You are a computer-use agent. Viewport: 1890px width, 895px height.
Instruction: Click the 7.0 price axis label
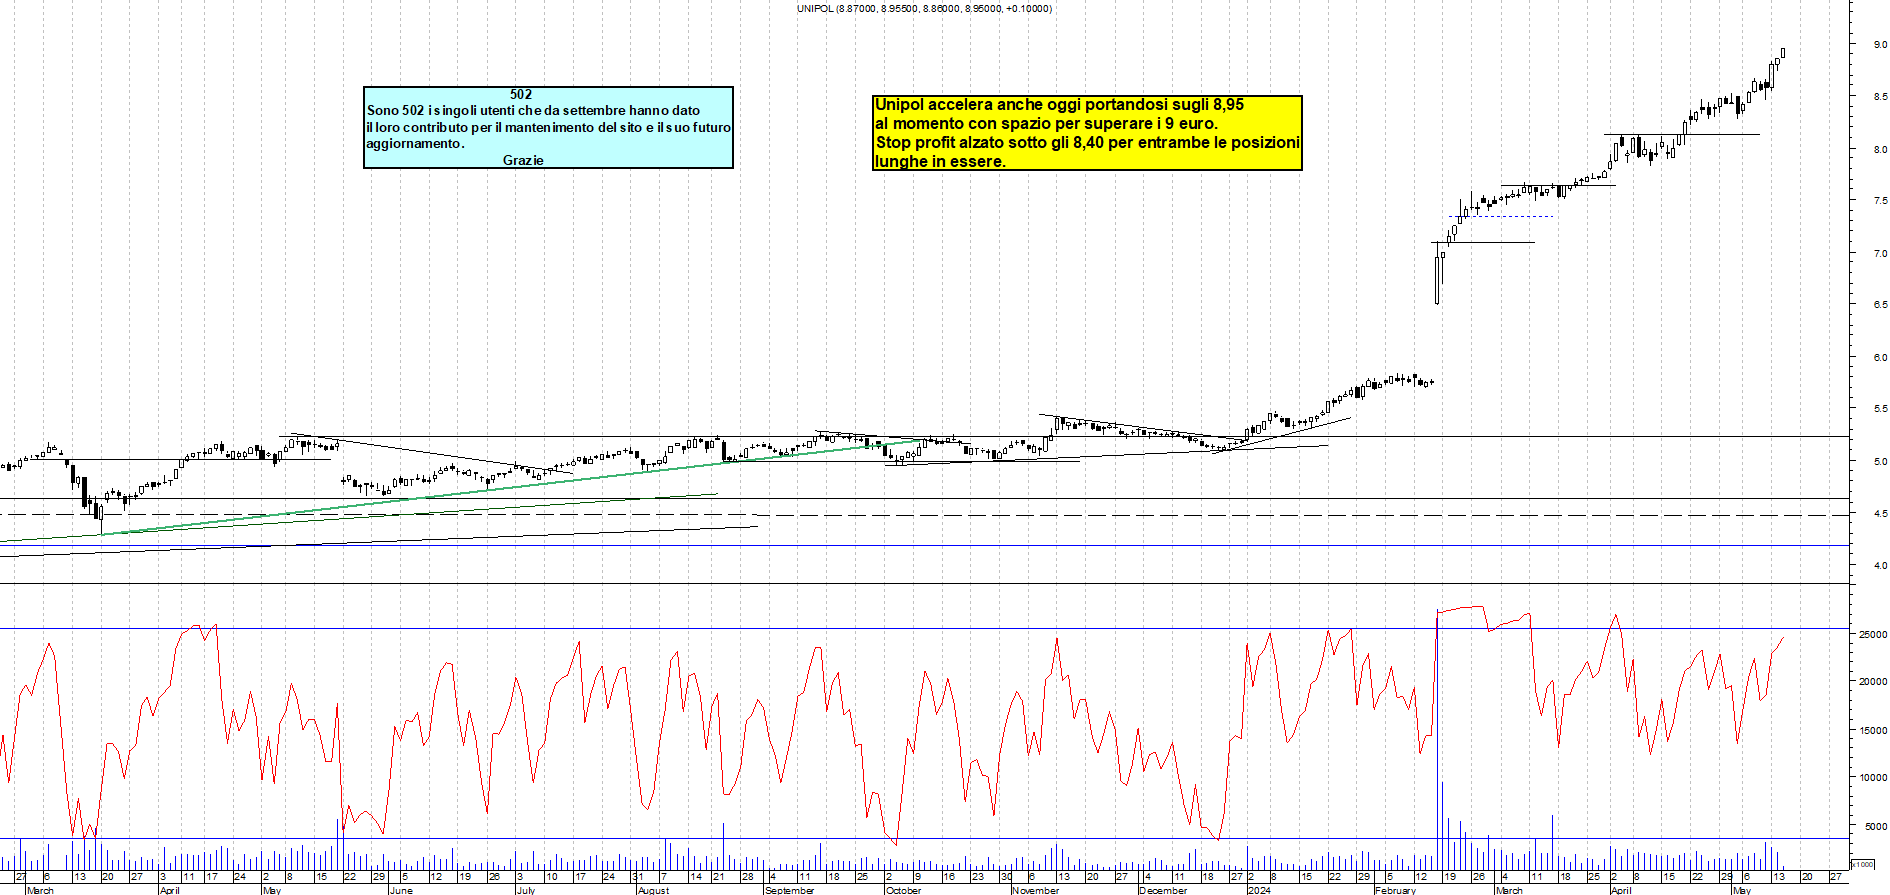click(x=1880, y=253)
